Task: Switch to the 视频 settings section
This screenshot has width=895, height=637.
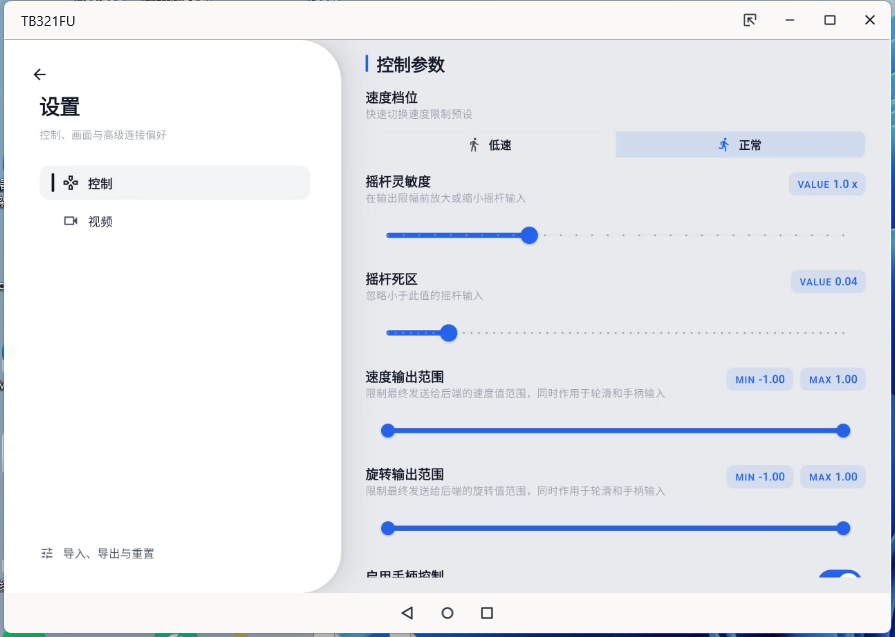Action: 175,221
